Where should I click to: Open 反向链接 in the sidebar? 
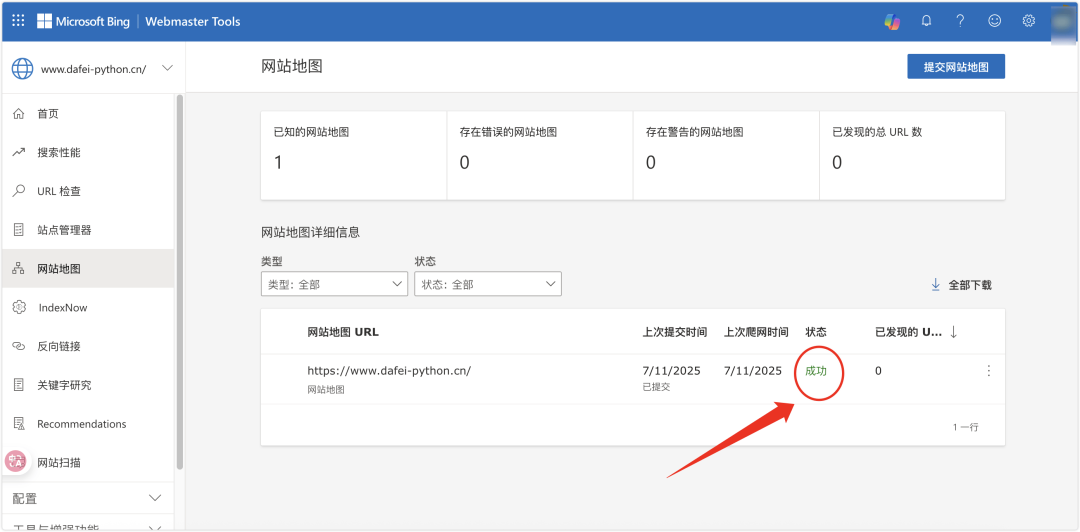click(87, 346)
